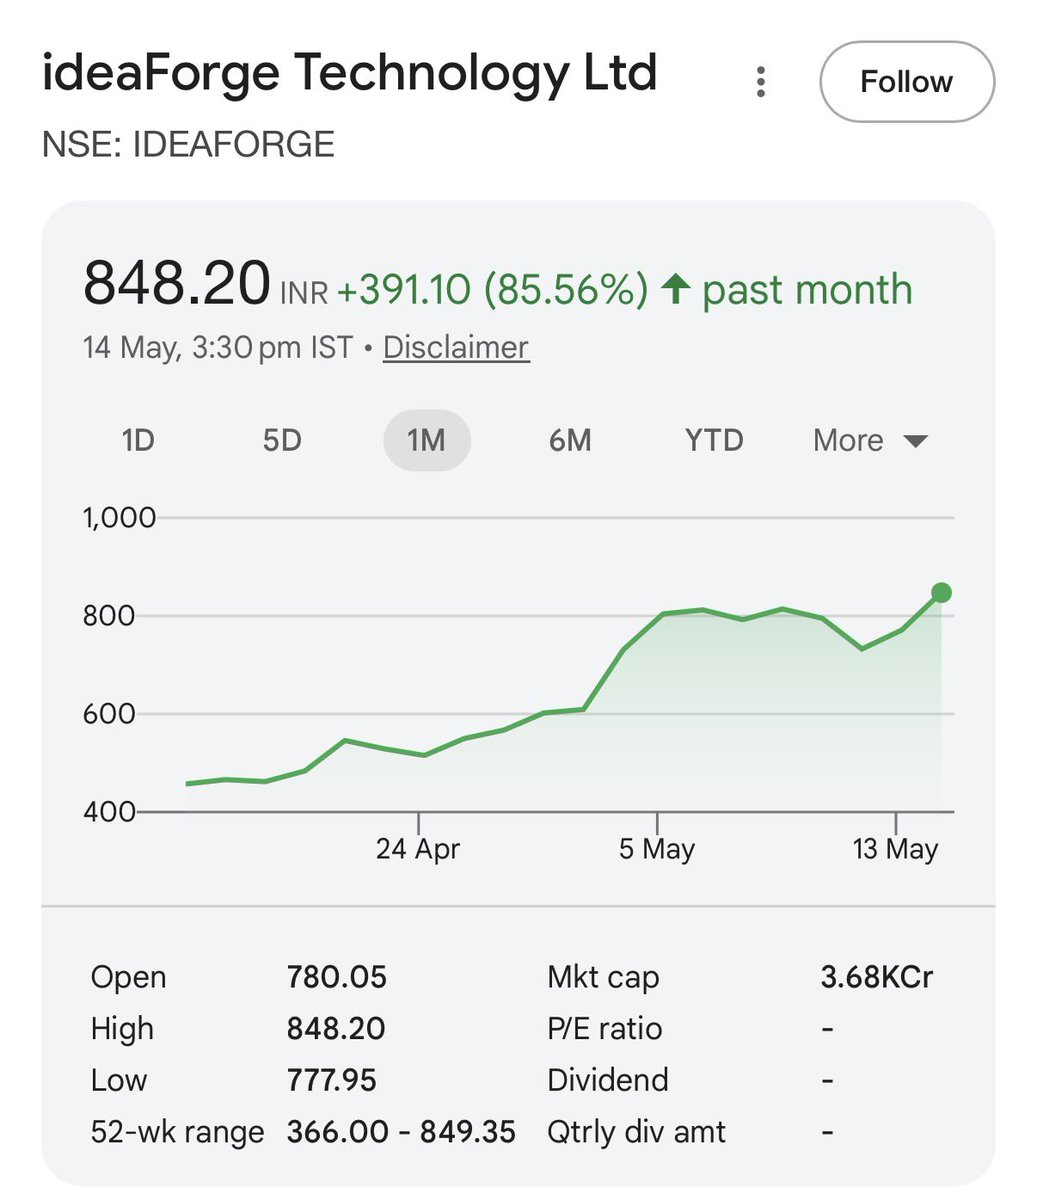Select the 1D time range tab

(x=138, y=440)
